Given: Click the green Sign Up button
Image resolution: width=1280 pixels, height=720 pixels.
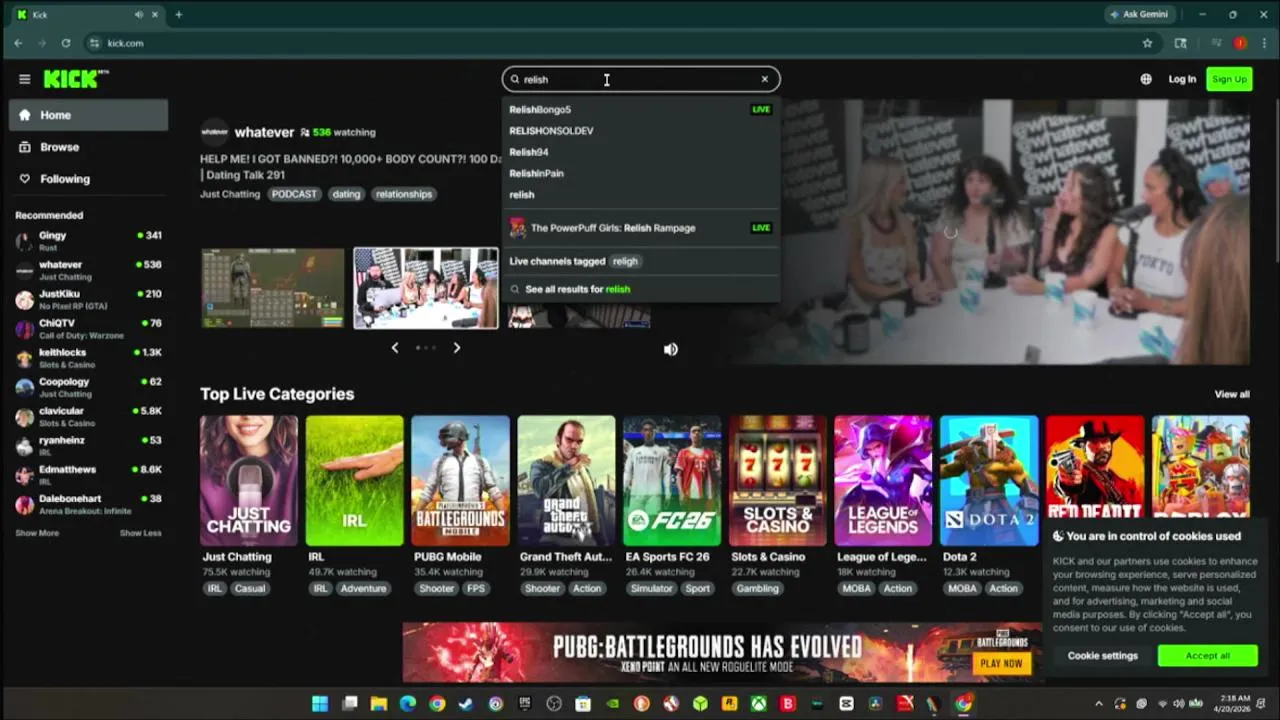Looking at the screenshot, I should [x=1229, y=79].
